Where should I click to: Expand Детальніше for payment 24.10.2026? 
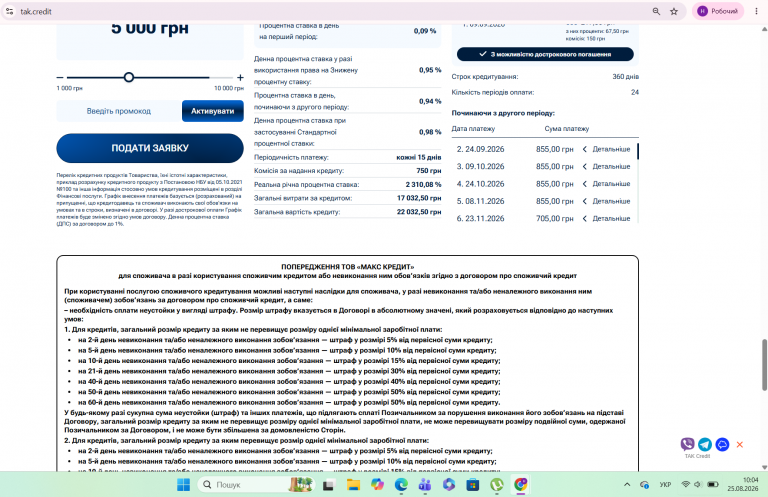(x=606, y=184)
